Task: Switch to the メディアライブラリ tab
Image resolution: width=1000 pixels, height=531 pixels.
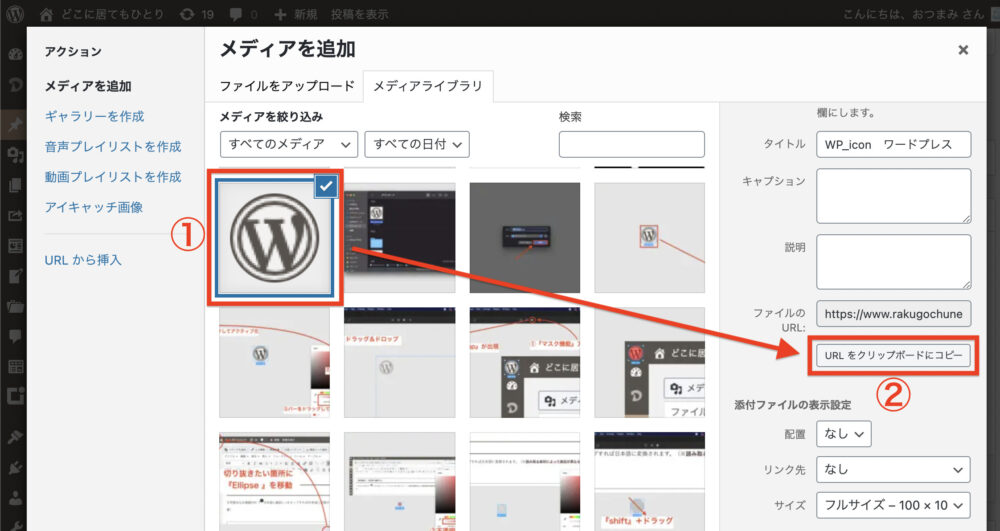Action: click(x=428, y=86)
